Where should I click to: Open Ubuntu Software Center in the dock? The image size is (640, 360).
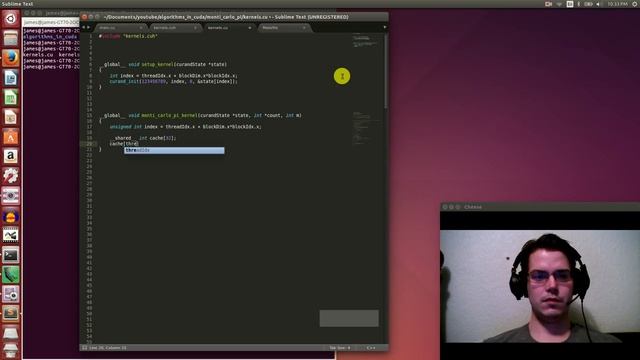[x=11, y=137]
